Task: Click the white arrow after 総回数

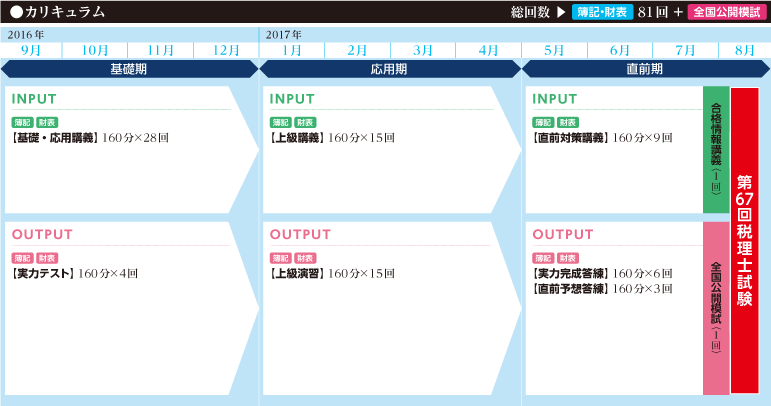Action: pyautogui.click(x=561, y=13)
